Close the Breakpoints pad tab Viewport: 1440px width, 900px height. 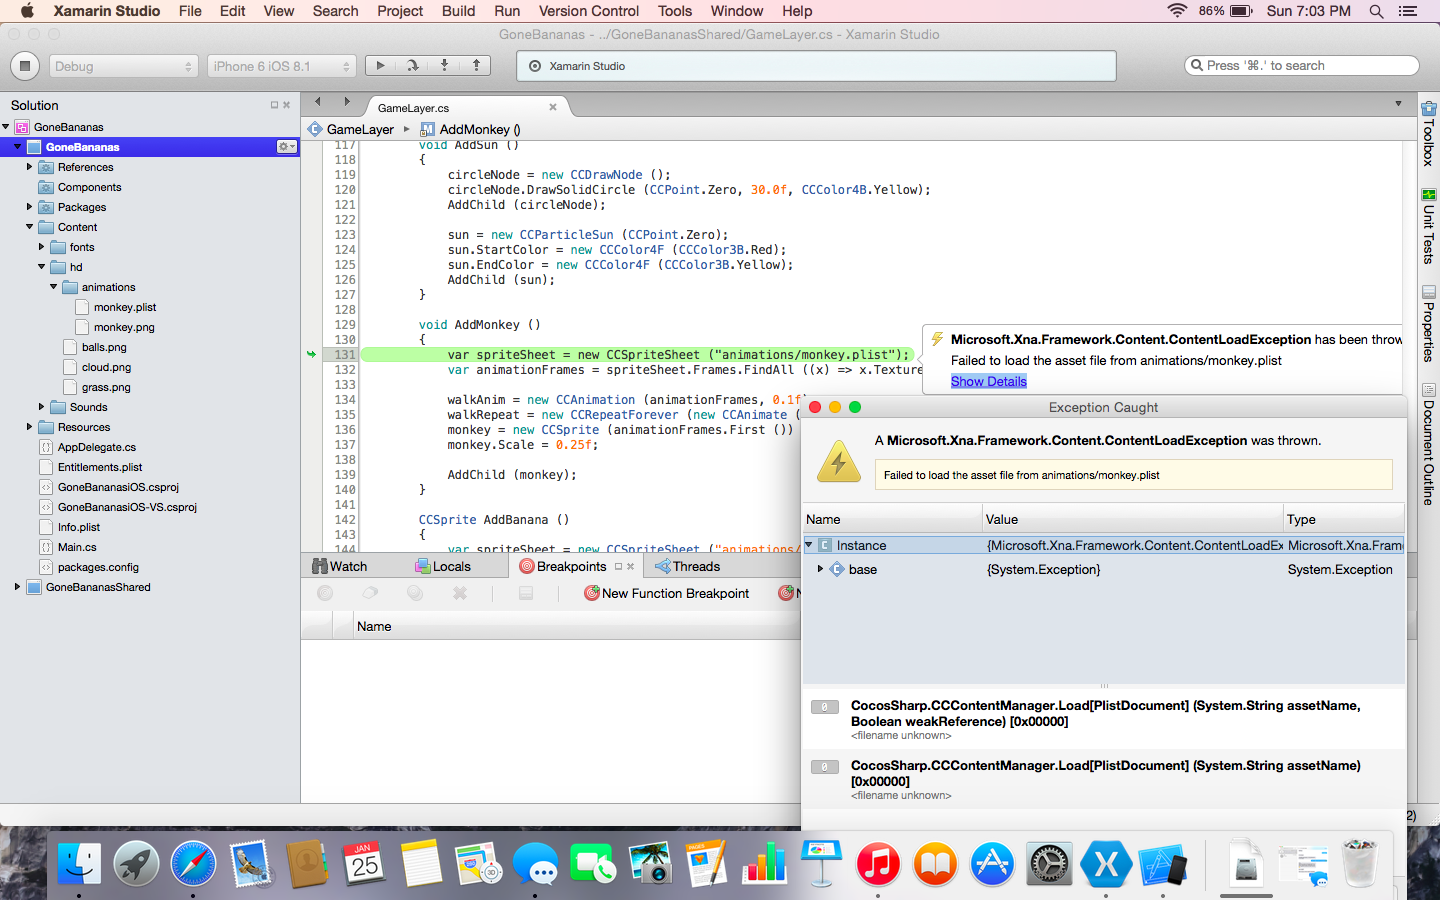coord(631,567)
